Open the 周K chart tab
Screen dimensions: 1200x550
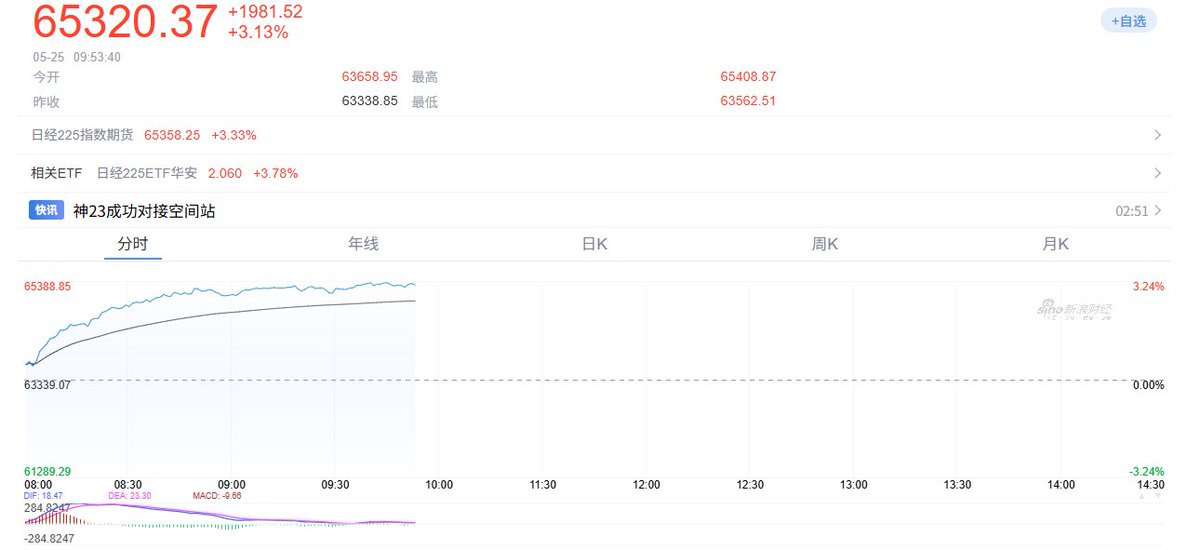825,243
